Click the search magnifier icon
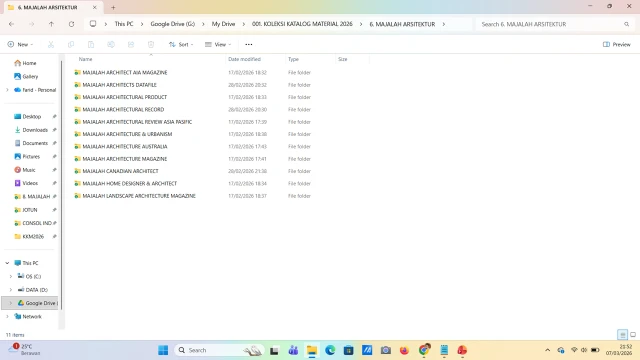Screen dimensions: 640x360 click(627, 24)
